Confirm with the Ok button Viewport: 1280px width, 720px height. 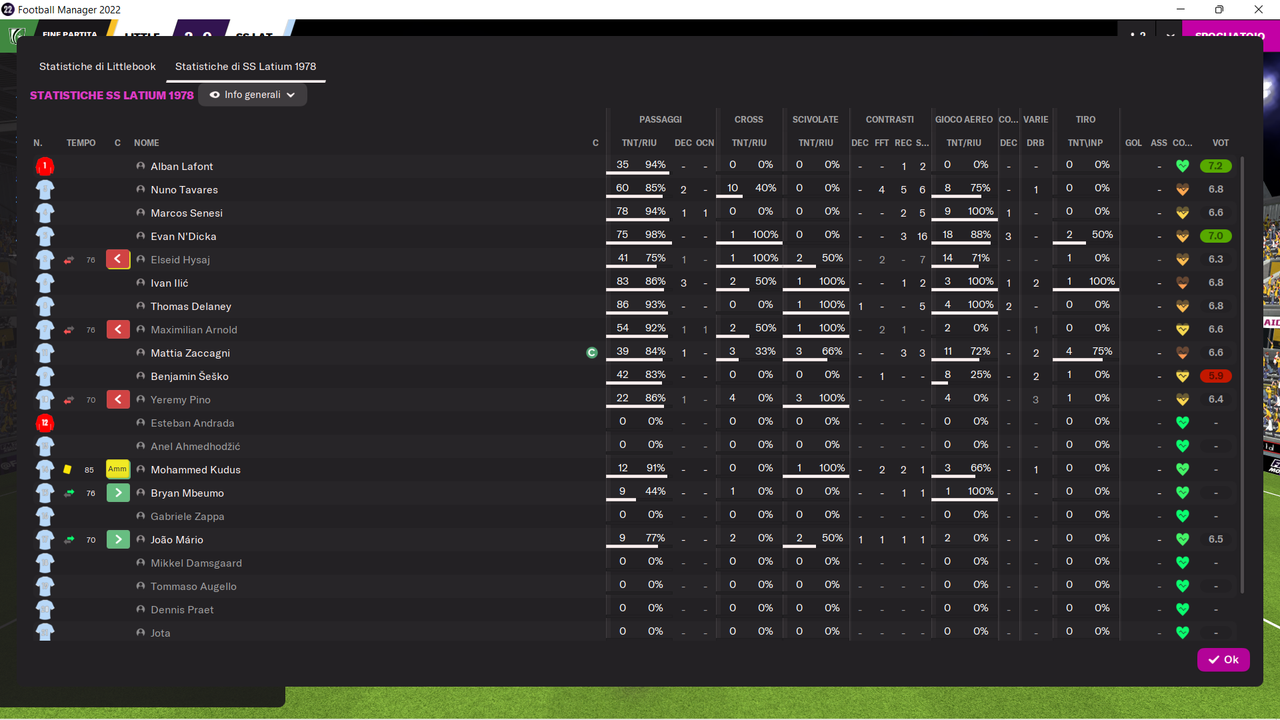click(1223, 659)
